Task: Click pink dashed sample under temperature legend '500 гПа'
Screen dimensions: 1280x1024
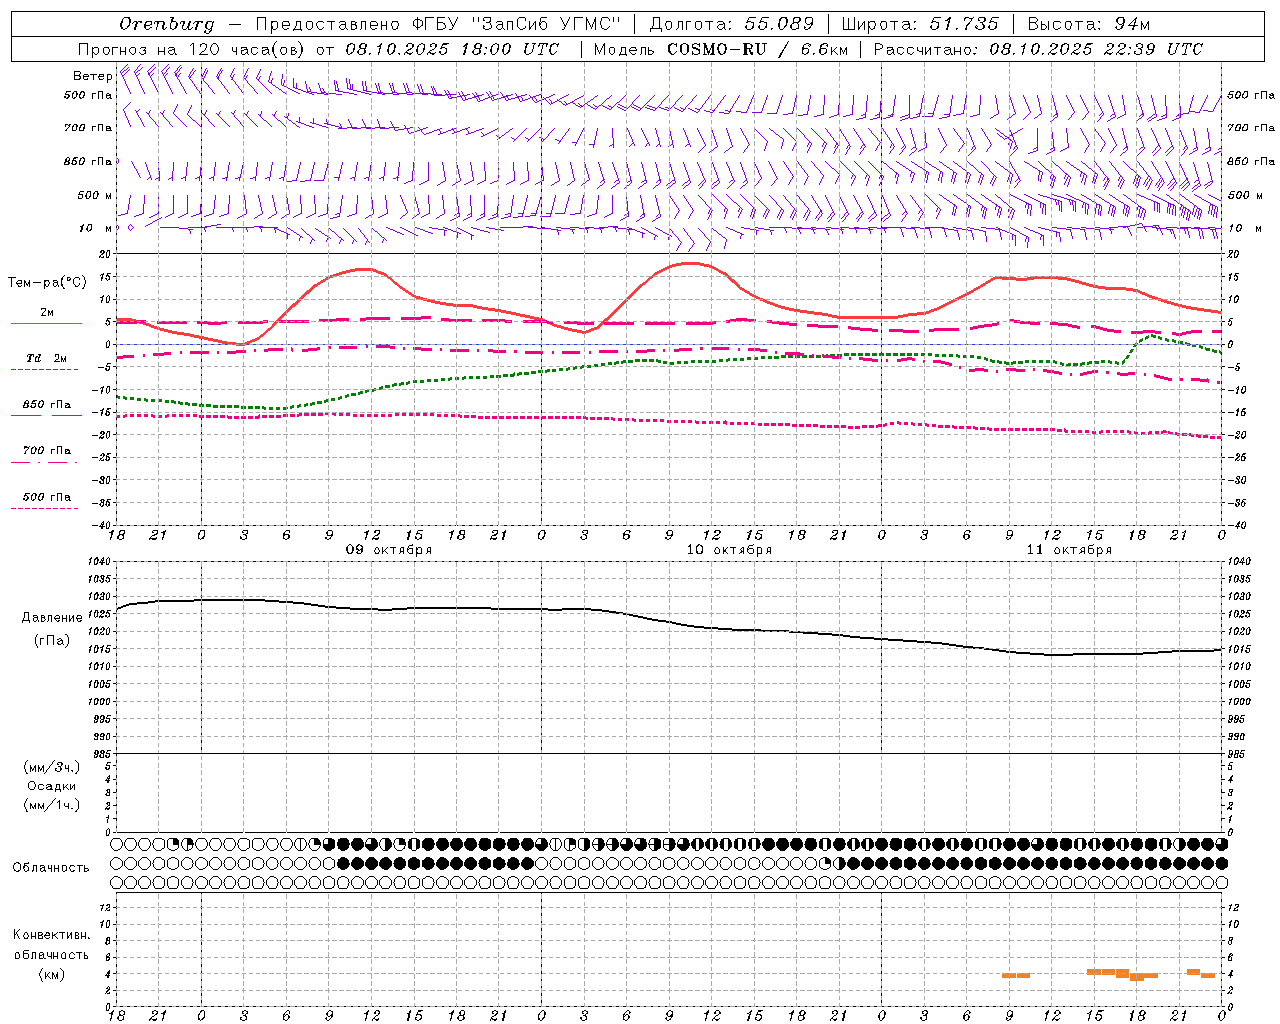Action: point(45,508)
